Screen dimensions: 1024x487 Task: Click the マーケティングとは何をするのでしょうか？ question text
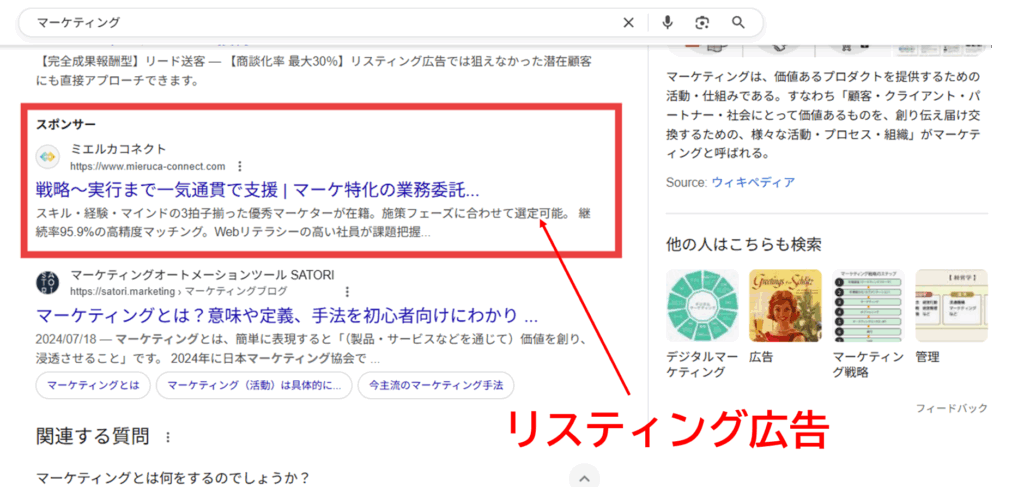click(172, 477)
